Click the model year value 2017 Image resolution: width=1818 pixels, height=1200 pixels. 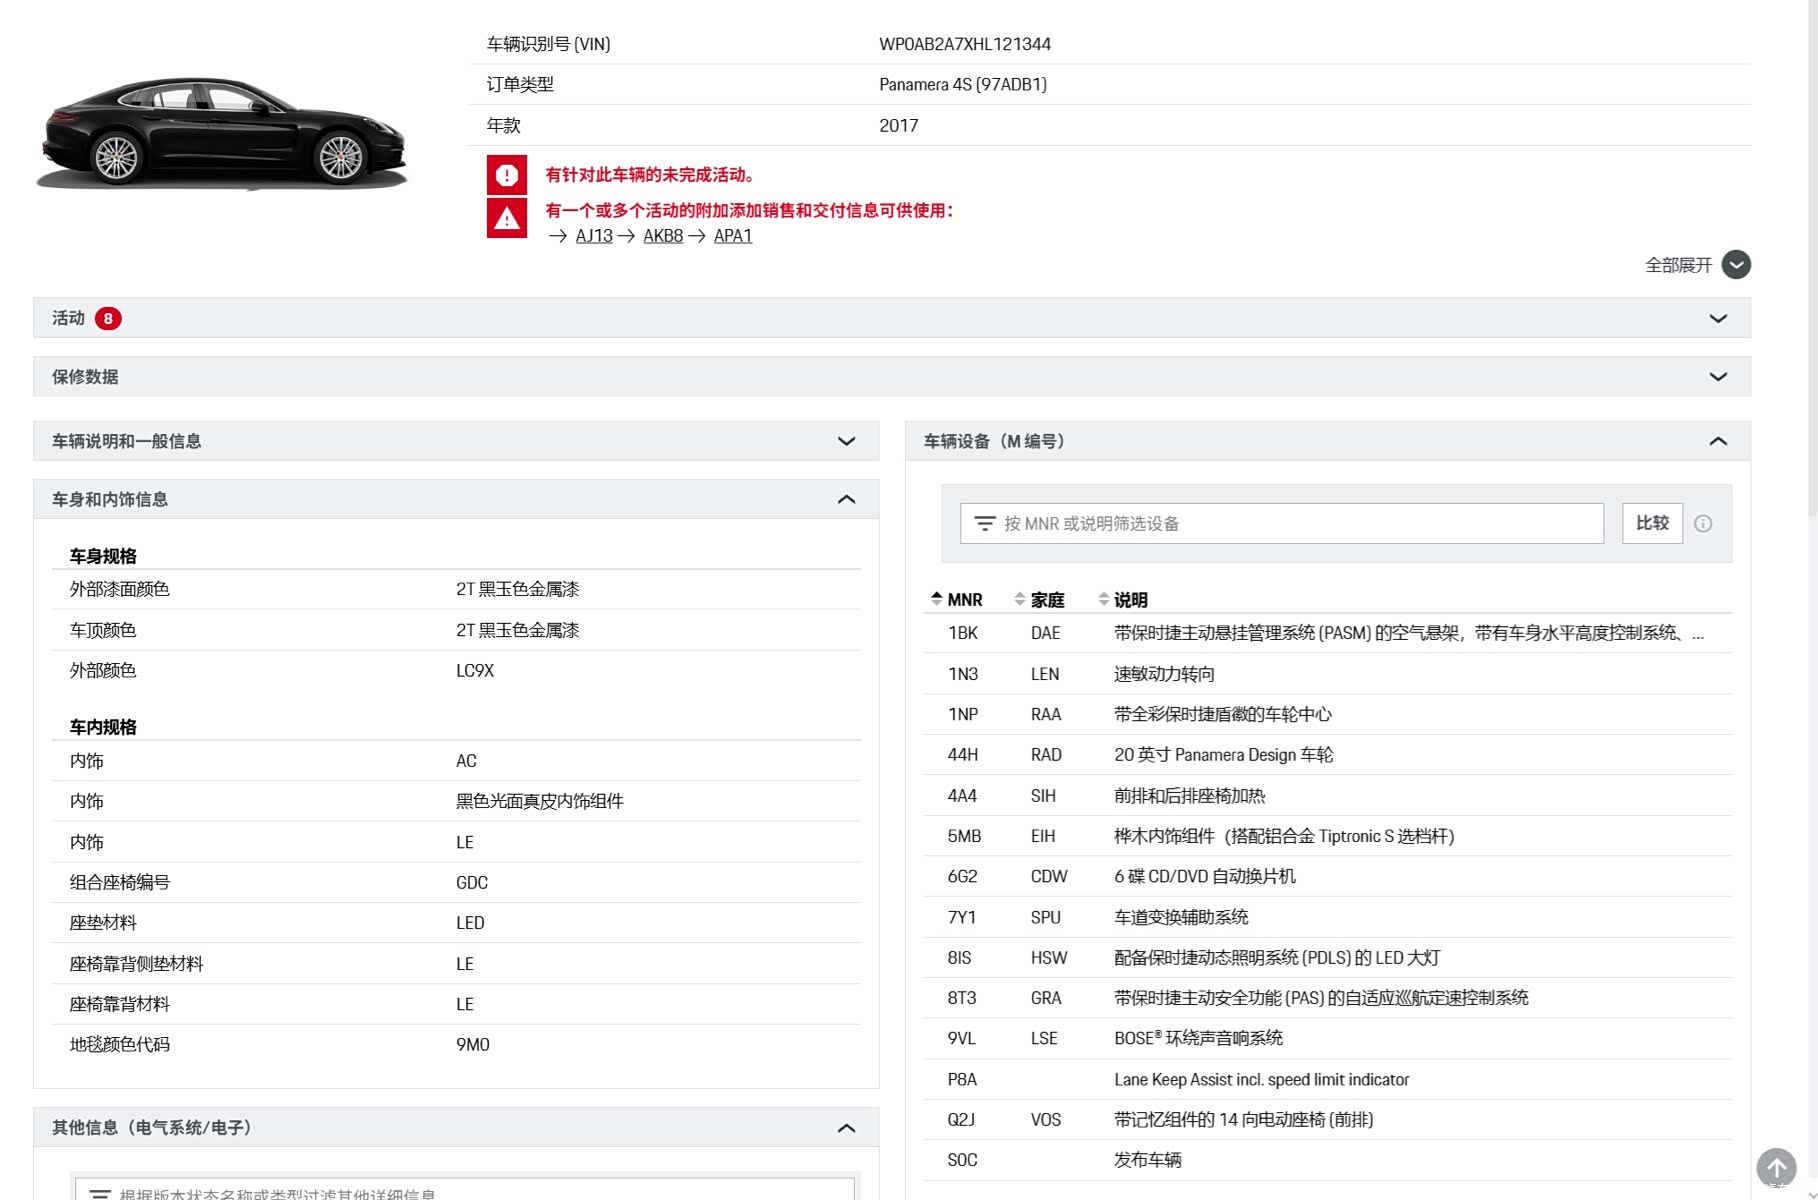pyautogui.click(x=899, y=126)
